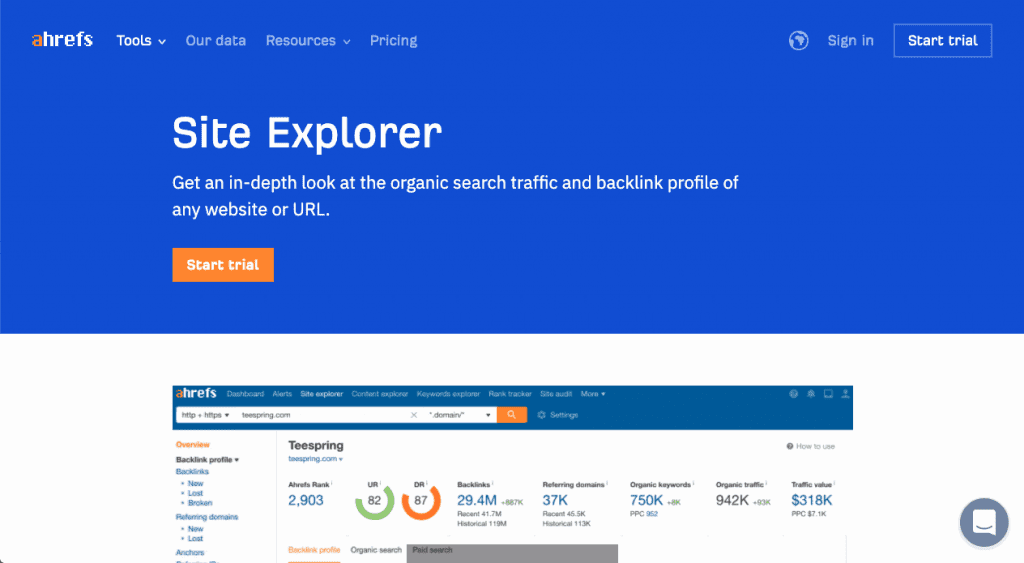Select Rank tracker in the demo header

[510, 394]
